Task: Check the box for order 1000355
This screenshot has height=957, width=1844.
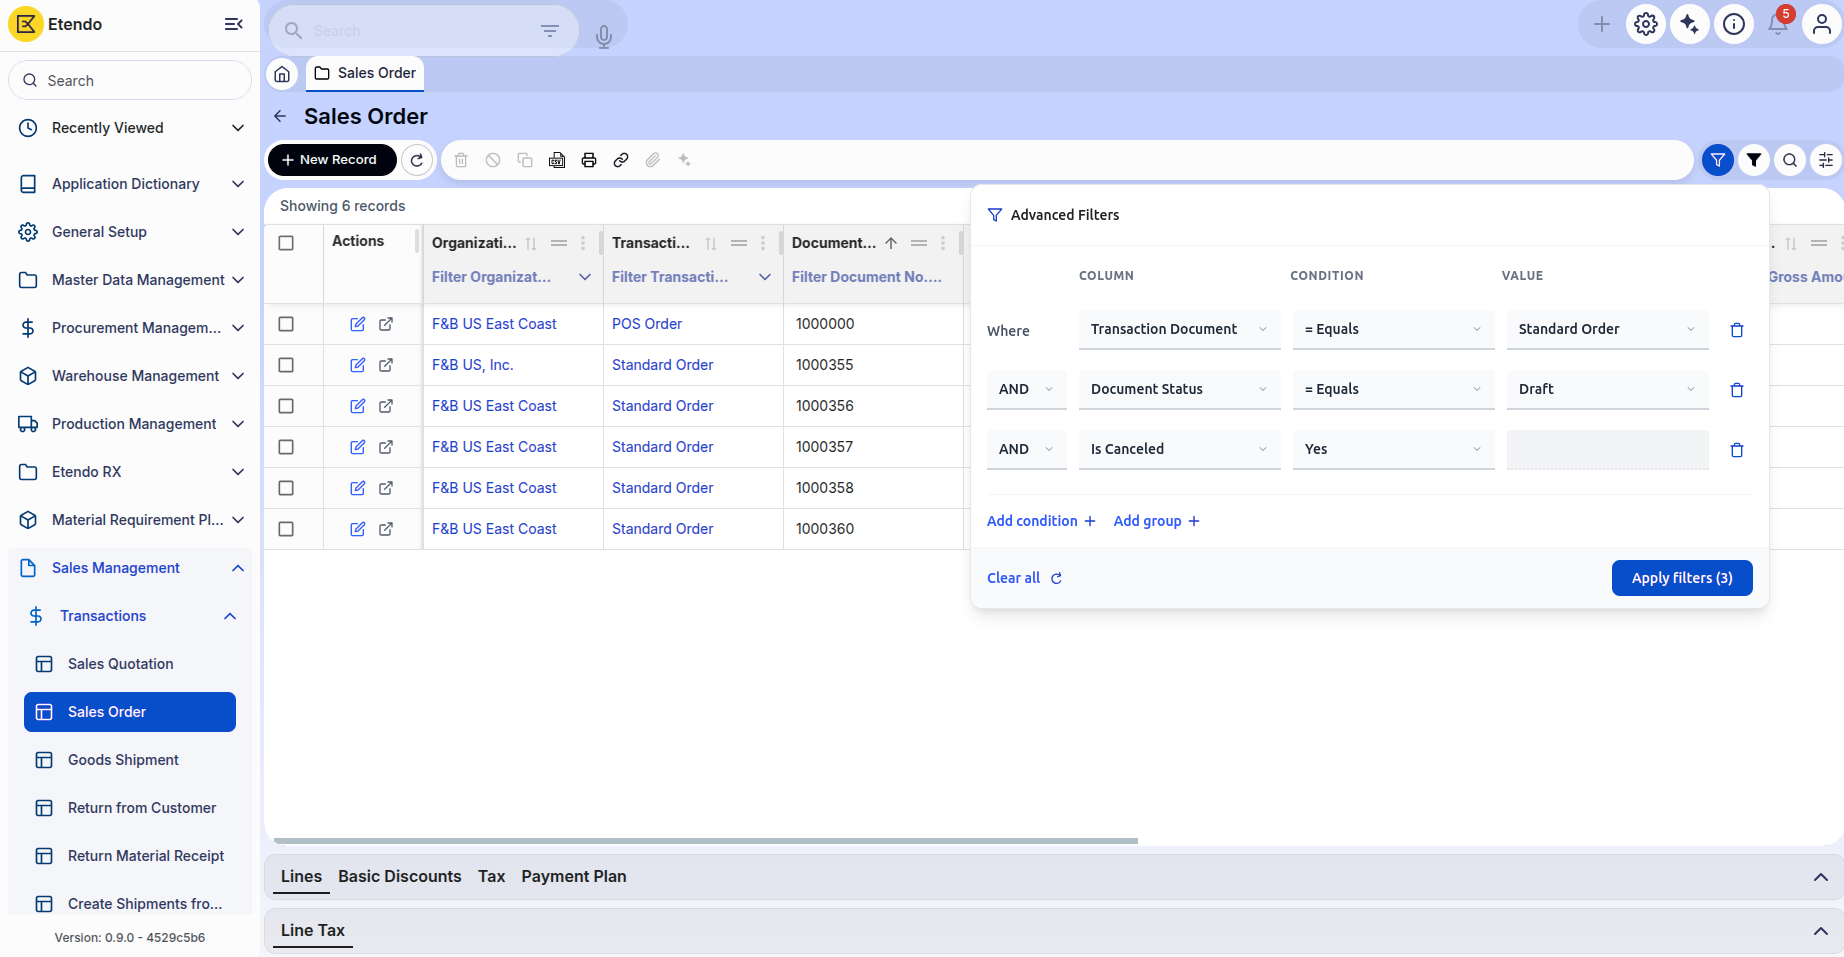Action: pos(286,365)
